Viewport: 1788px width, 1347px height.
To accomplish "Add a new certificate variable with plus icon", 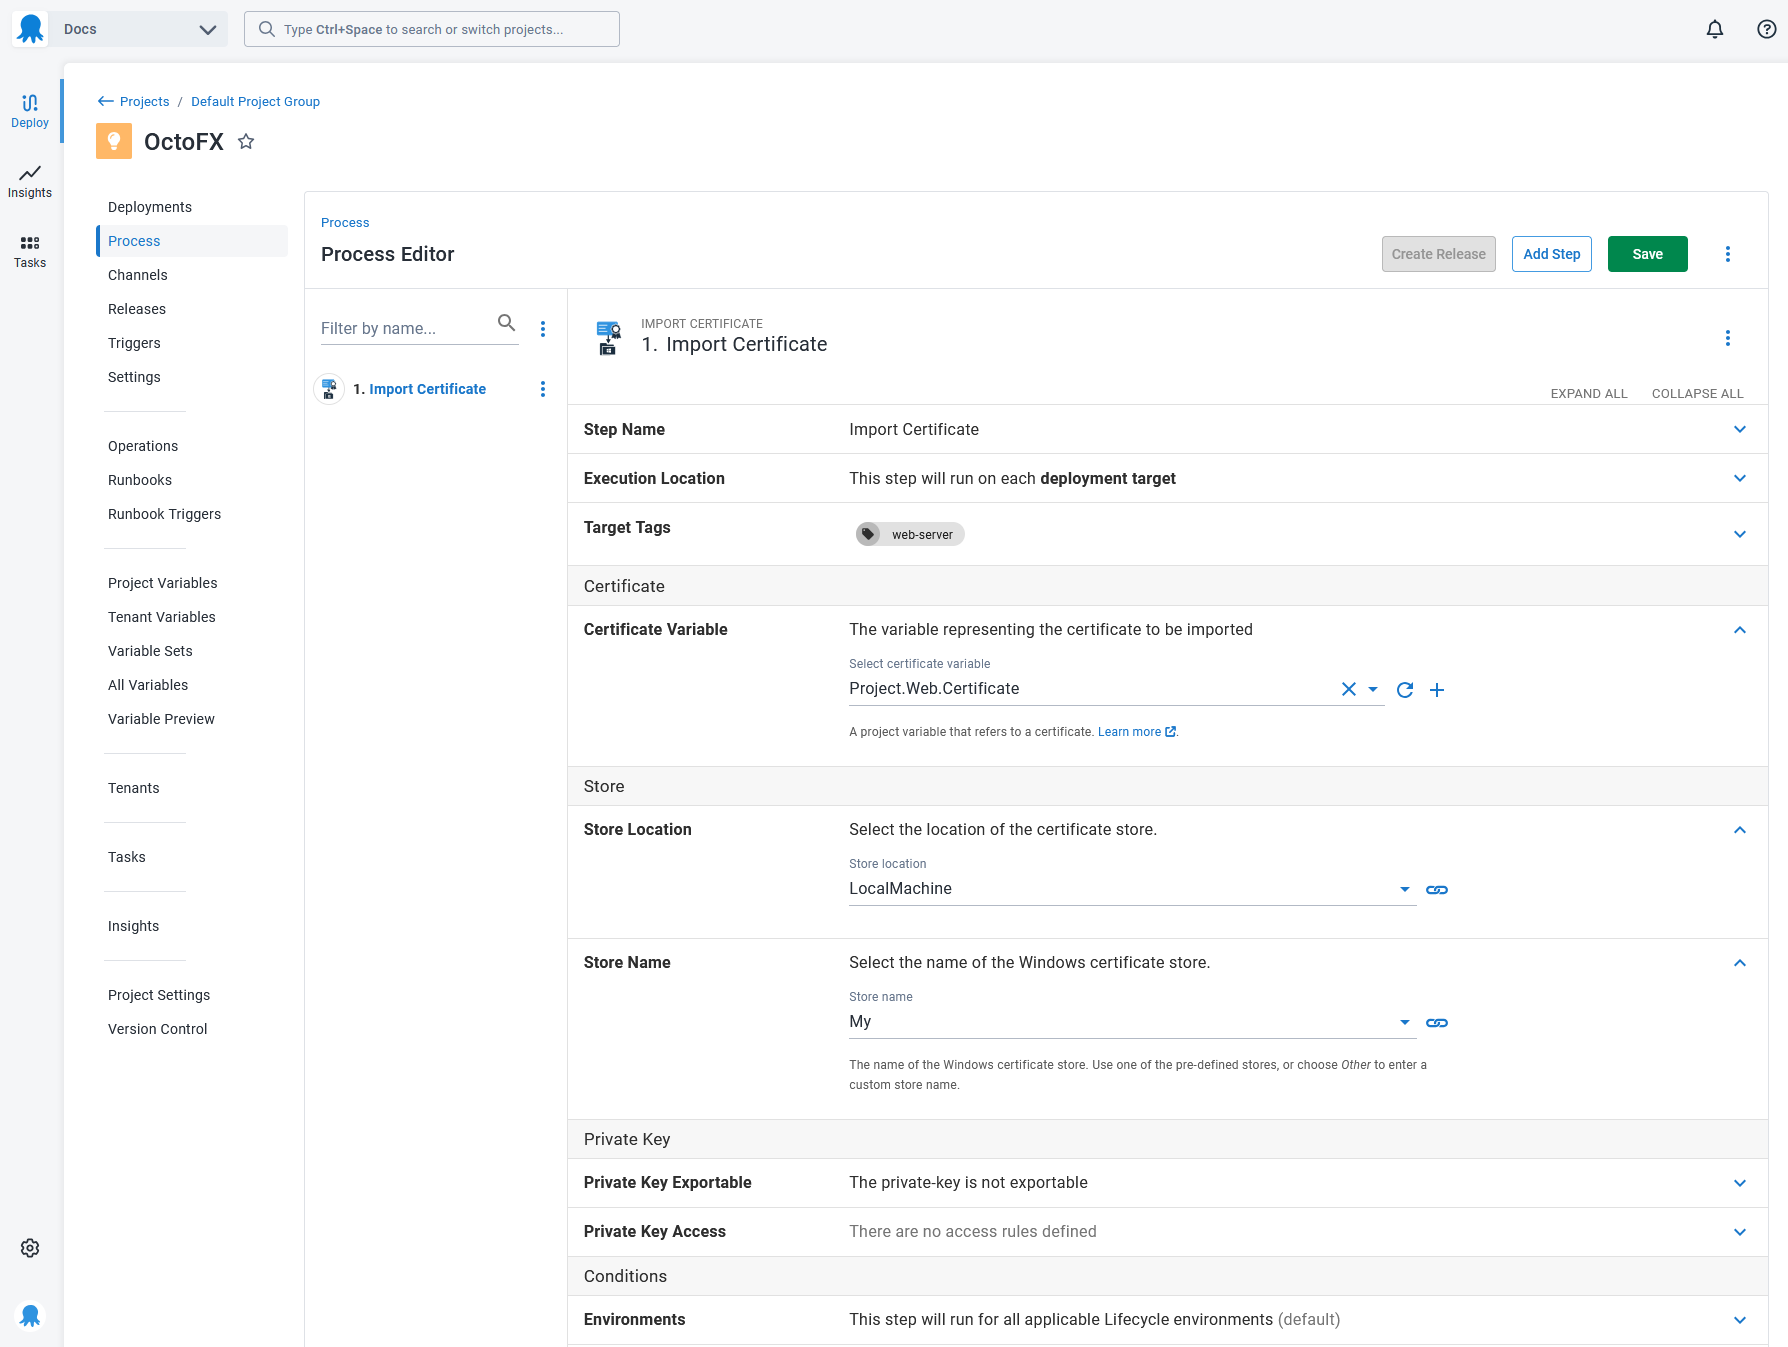I will tap(1437, 690).
